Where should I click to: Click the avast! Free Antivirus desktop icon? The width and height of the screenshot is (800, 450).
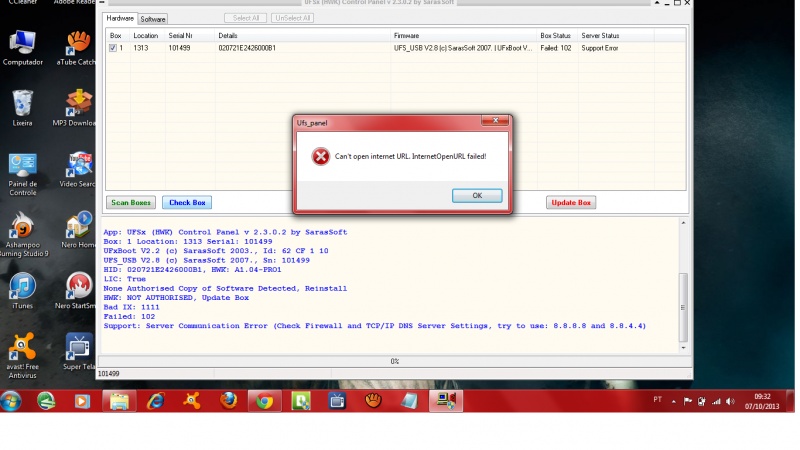(x=22, y=356)
